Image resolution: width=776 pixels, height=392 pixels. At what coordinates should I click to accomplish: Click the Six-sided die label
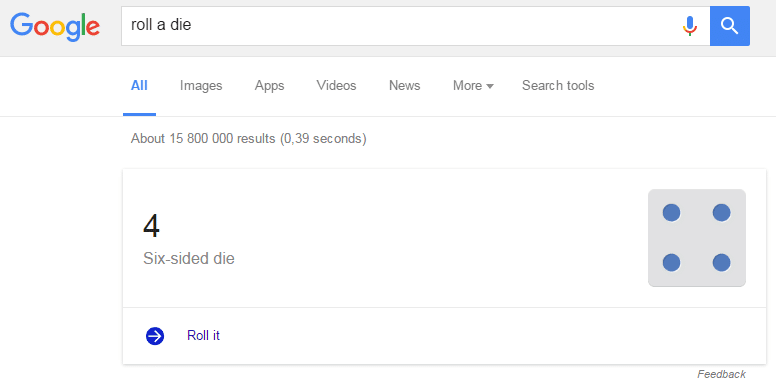tap(189, 258)
